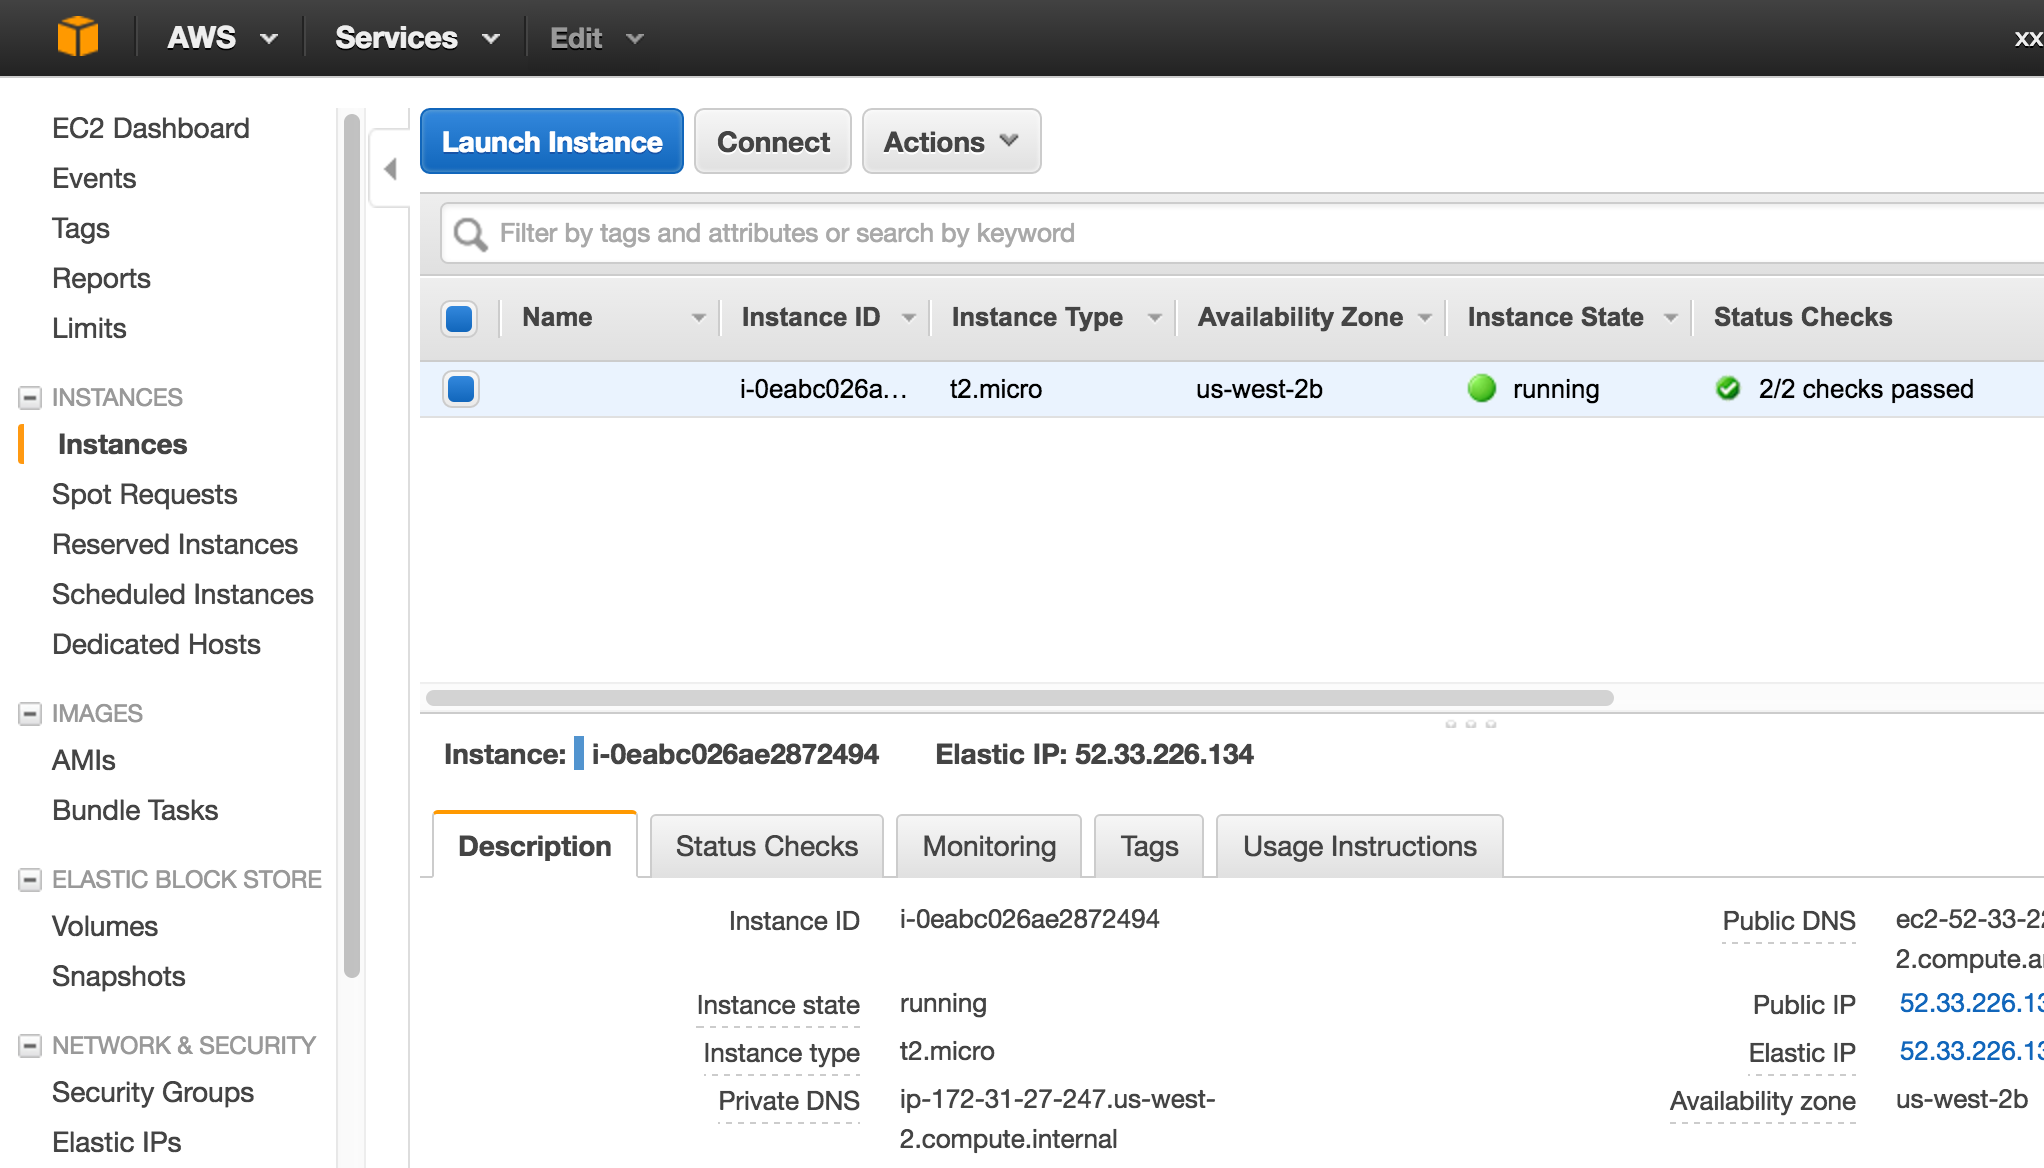Collapse the sidebar with the left arrow
The height and width of the screenshot is (1168, 2044).
[x=390, y=169]
